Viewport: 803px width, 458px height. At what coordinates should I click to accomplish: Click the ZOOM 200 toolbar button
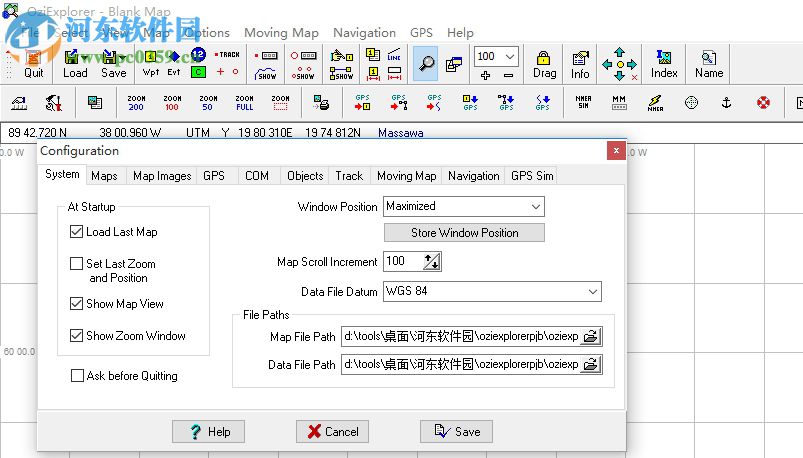coord(136,103)
